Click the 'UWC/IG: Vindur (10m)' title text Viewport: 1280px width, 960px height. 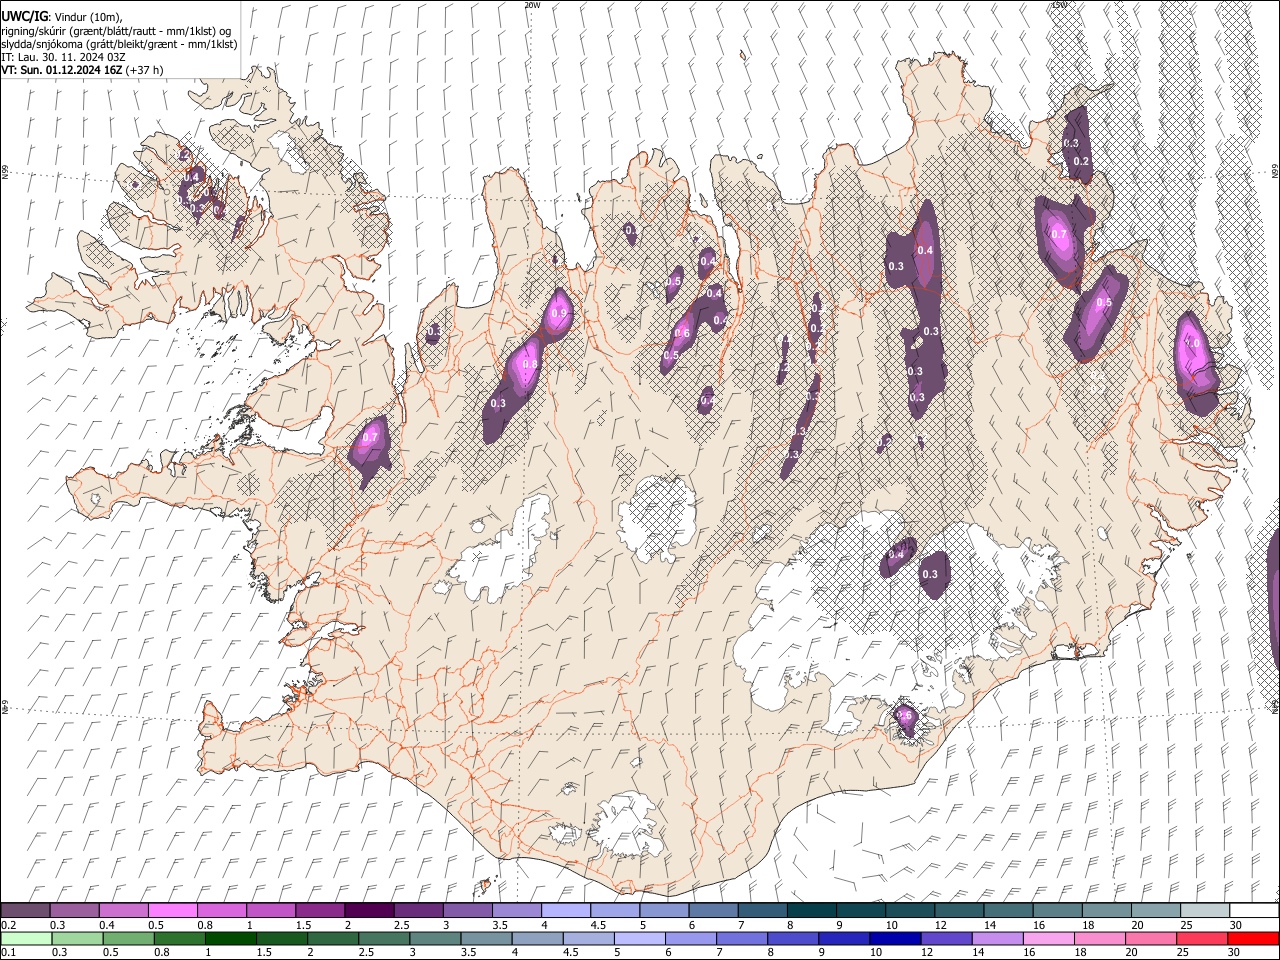point(62,17)
